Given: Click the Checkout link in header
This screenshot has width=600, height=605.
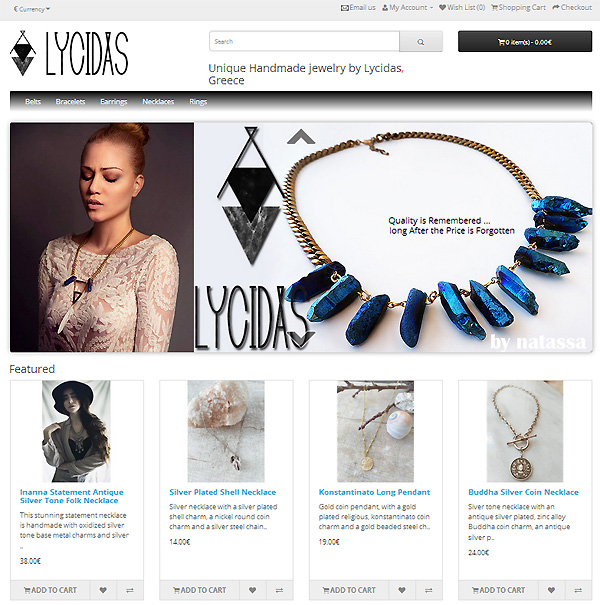Looking at the screenshot, I should coord(572,7).
